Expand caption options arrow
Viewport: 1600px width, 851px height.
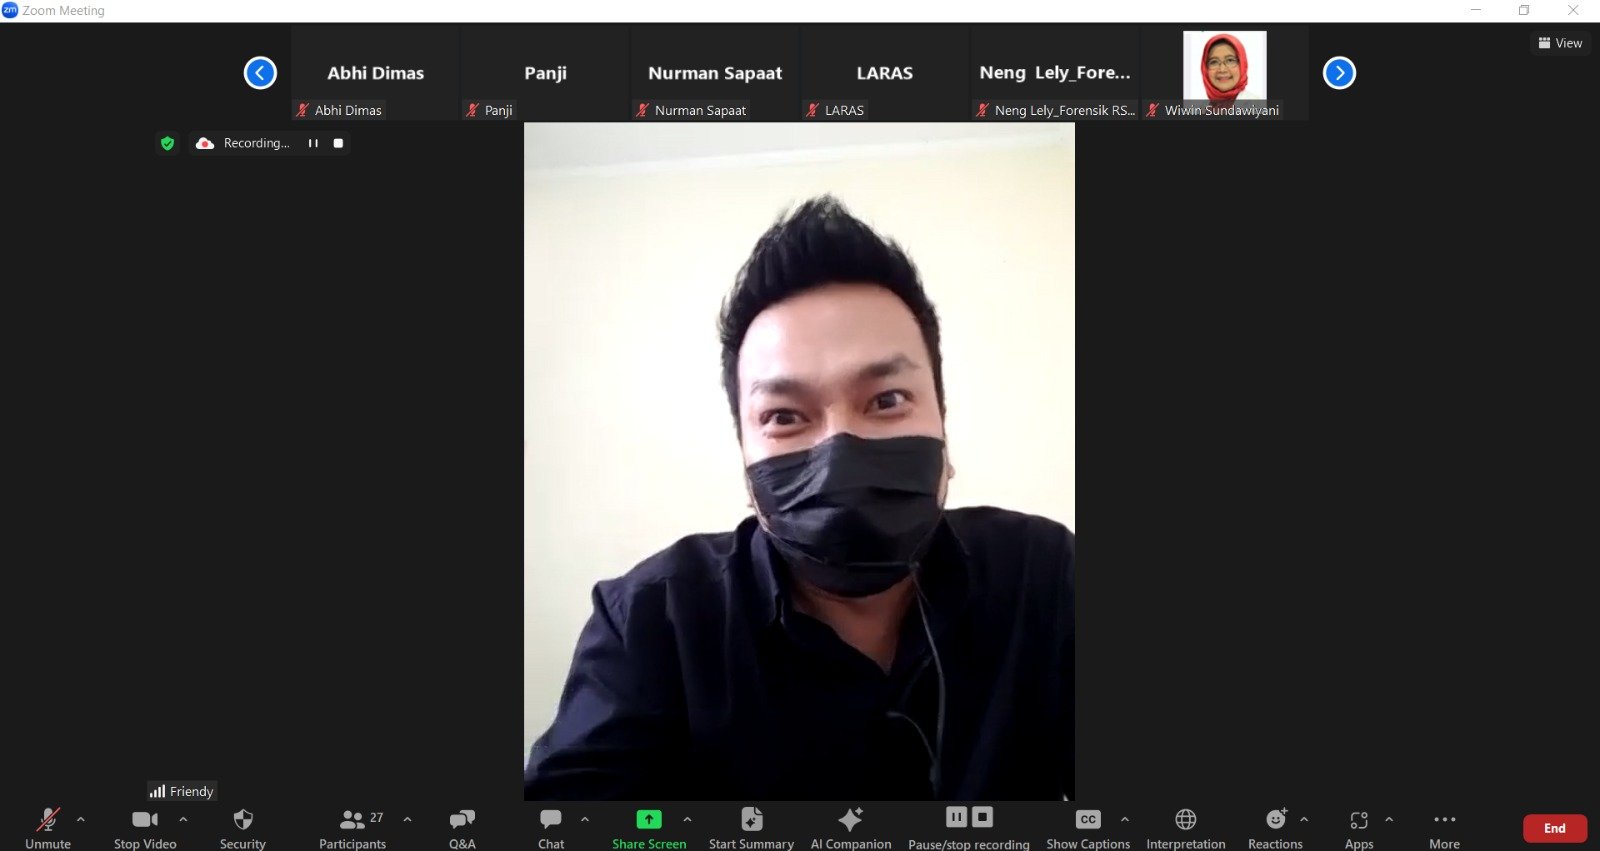coord(1125,819)
